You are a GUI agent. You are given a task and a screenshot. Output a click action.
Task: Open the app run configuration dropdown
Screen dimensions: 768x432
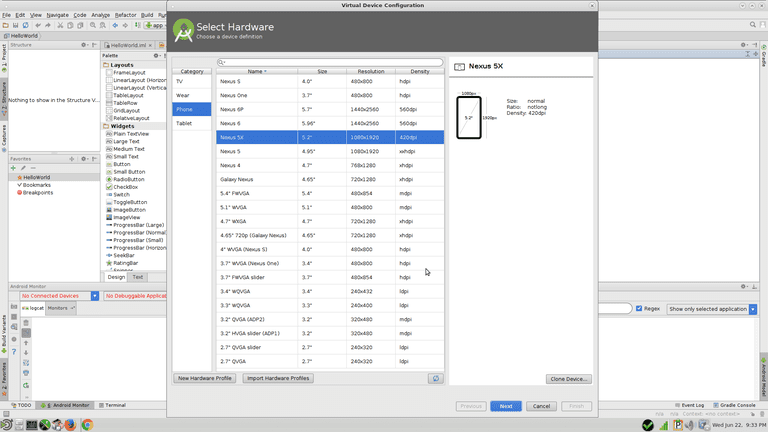click(x=155, y=25)
